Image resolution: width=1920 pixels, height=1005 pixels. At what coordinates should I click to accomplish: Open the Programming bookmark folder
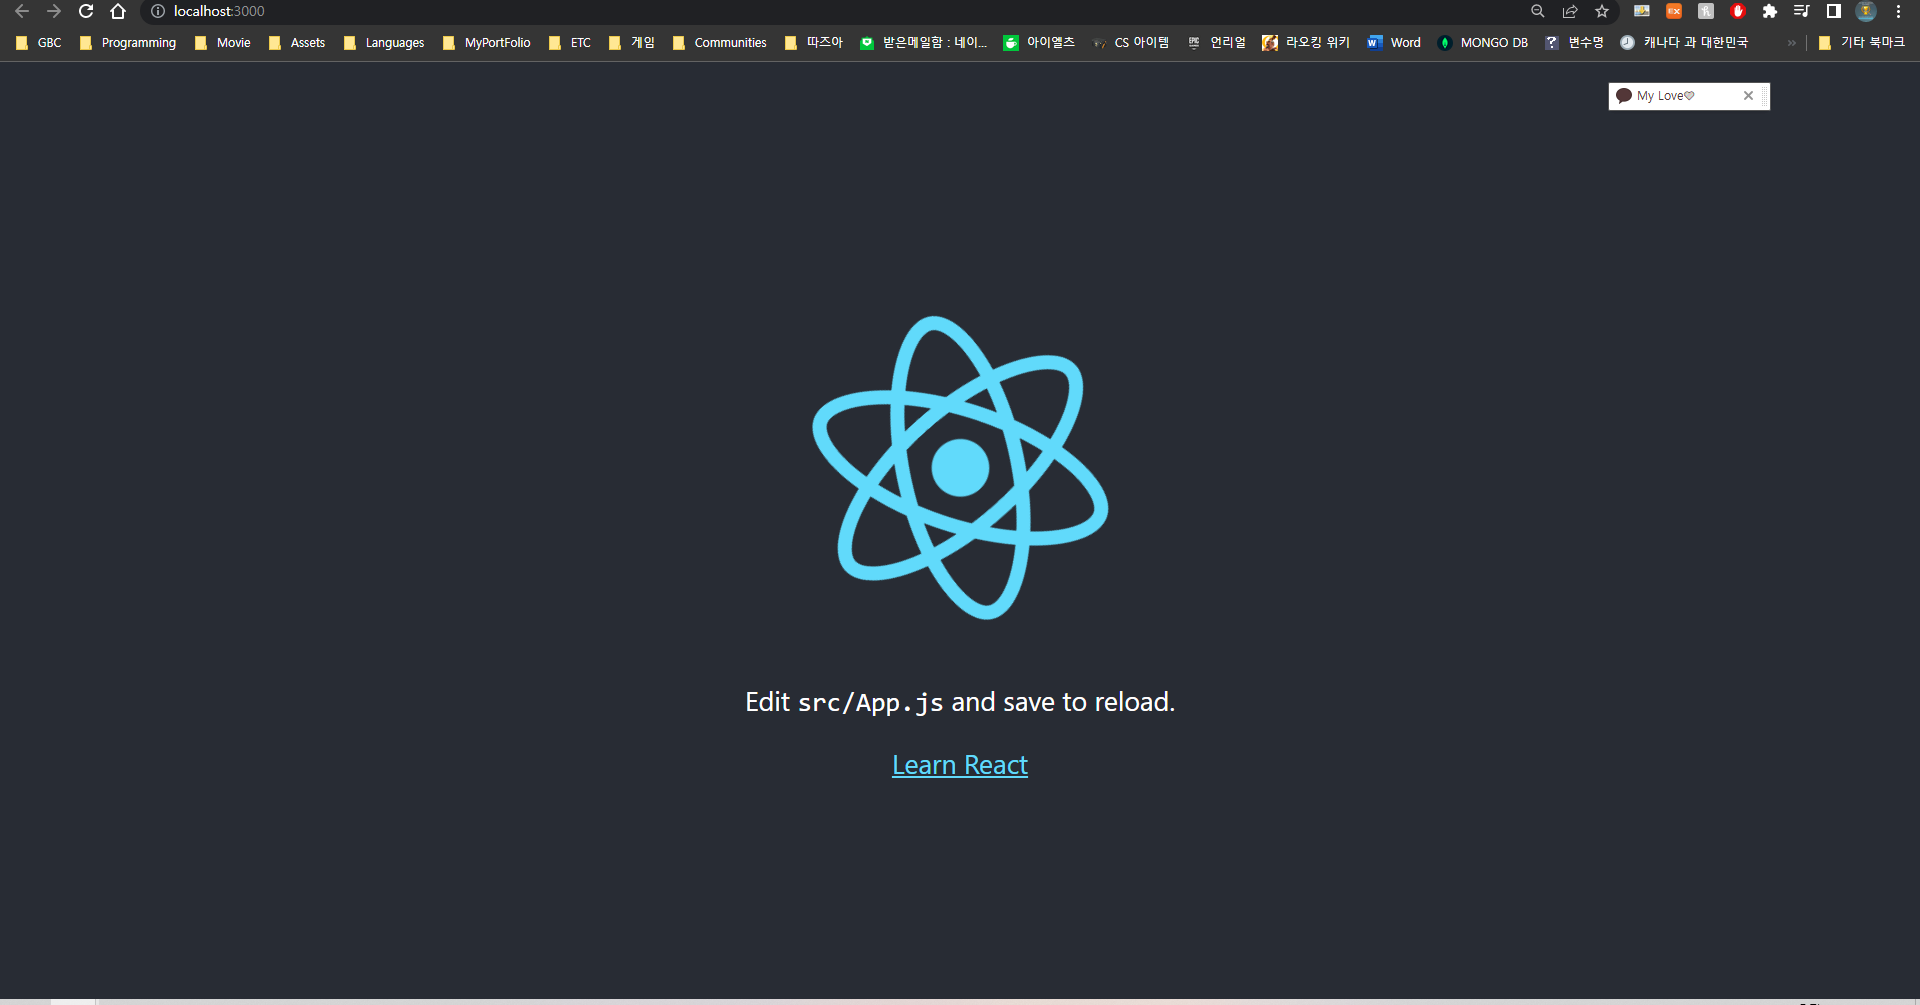coord(128,43)
